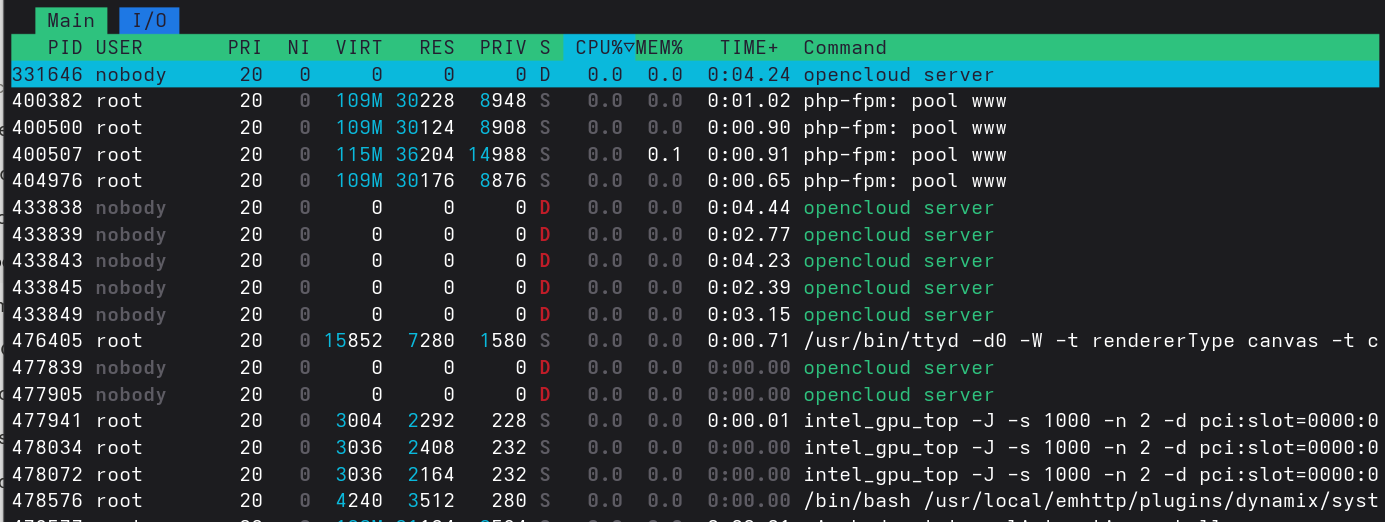Sort by the NI column header

[299, 47]
